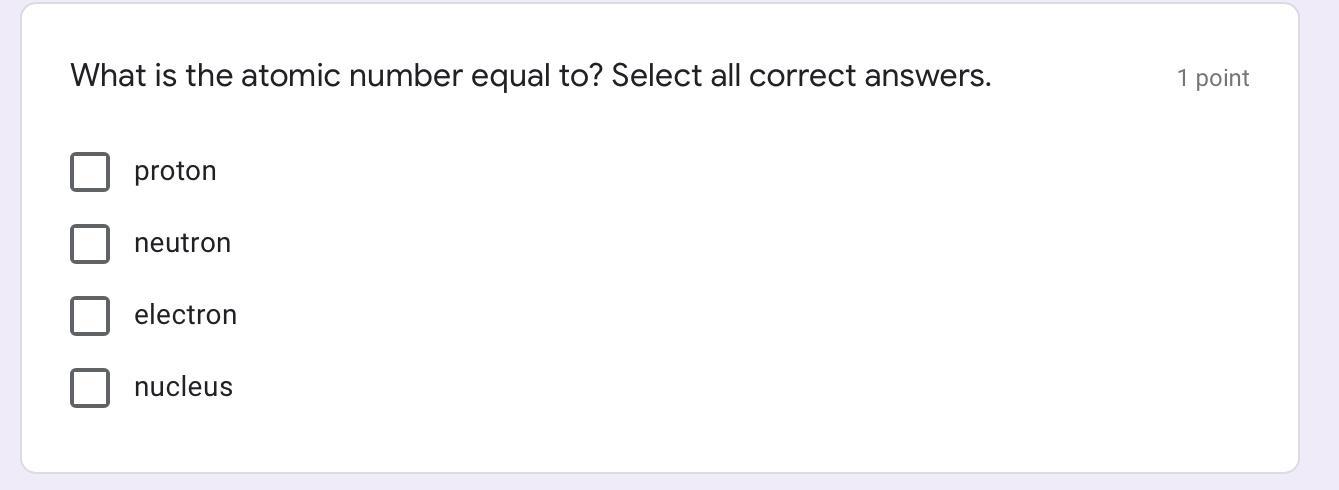Check the proton checkbox
Image resolution: width=1339 pixels, height=490 pixels.
pyautogui.click(x=90, y=172)
